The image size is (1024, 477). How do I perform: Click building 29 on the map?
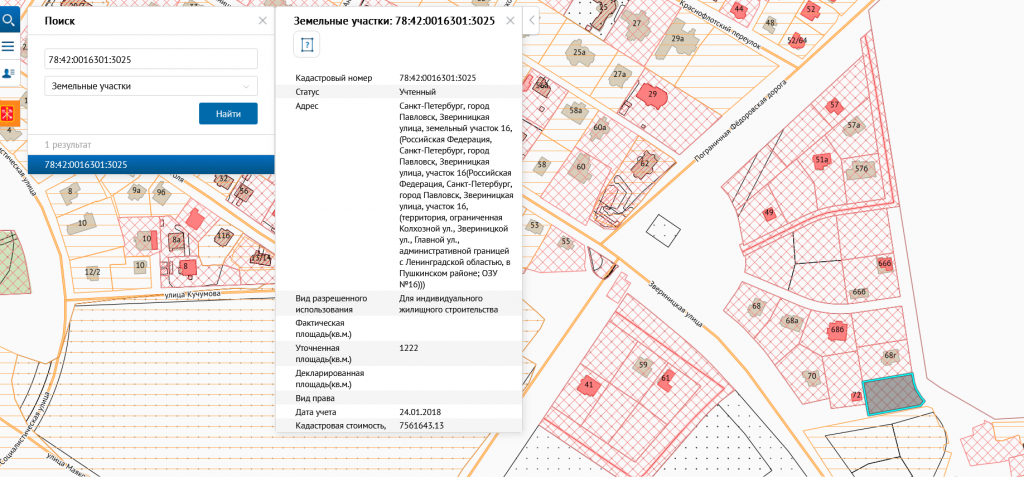tap(652, 95)
